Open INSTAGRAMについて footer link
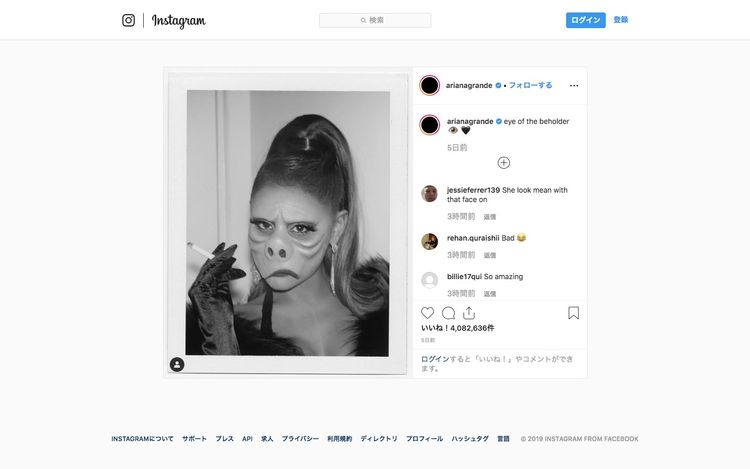750x469 pixels. click(142, 439)
